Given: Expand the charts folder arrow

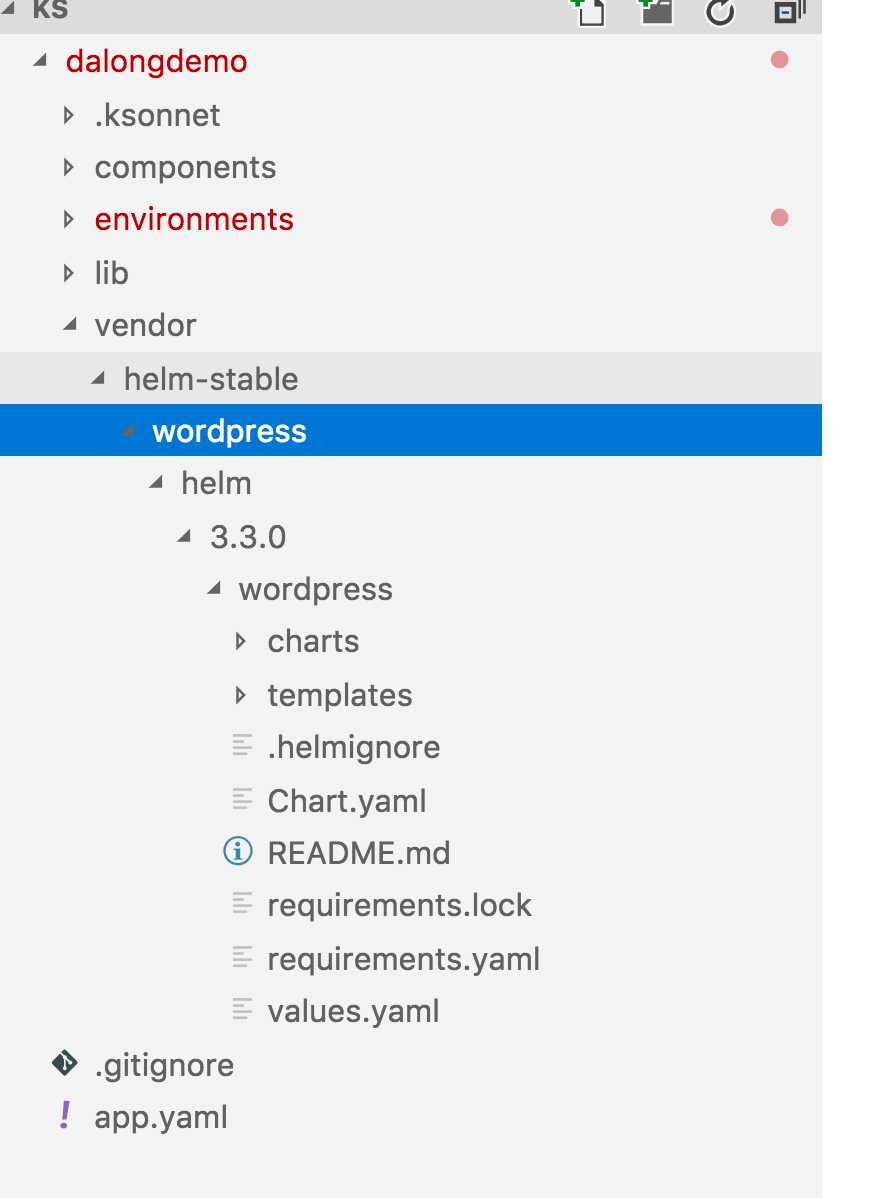Looking at the screenshot, I should 241,641.
